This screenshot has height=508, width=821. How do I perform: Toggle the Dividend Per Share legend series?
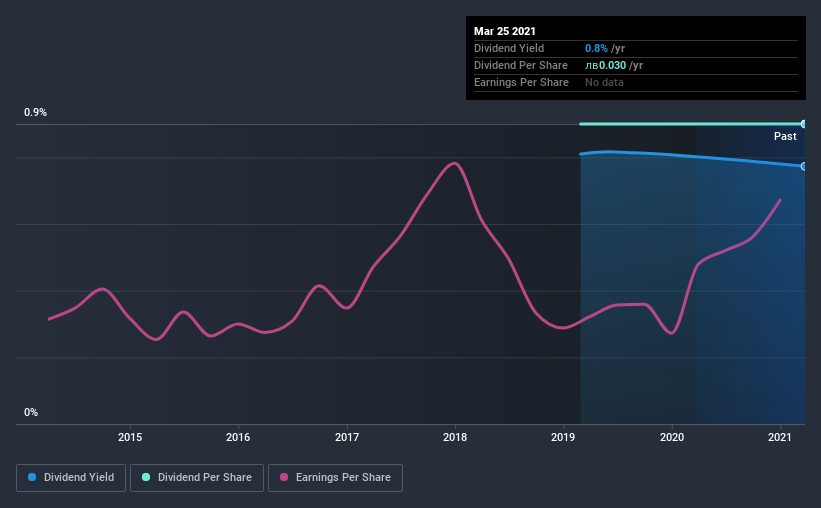[x=199, y=478]
